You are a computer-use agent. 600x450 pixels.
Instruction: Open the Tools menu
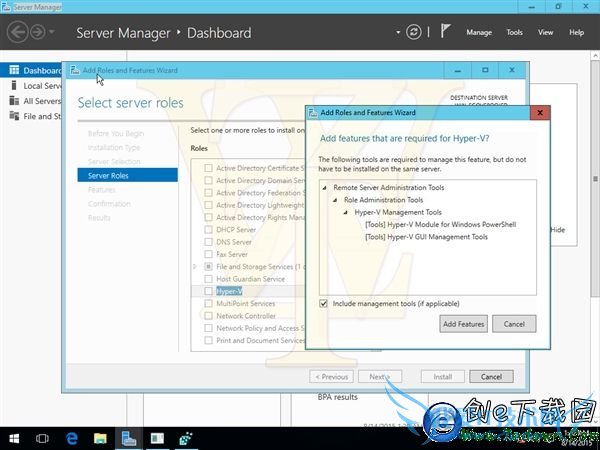click(514, 33)
